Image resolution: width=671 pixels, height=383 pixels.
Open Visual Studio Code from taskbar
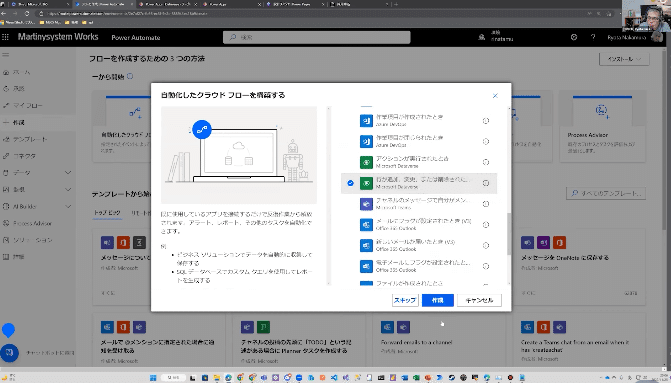click(334, 377)
